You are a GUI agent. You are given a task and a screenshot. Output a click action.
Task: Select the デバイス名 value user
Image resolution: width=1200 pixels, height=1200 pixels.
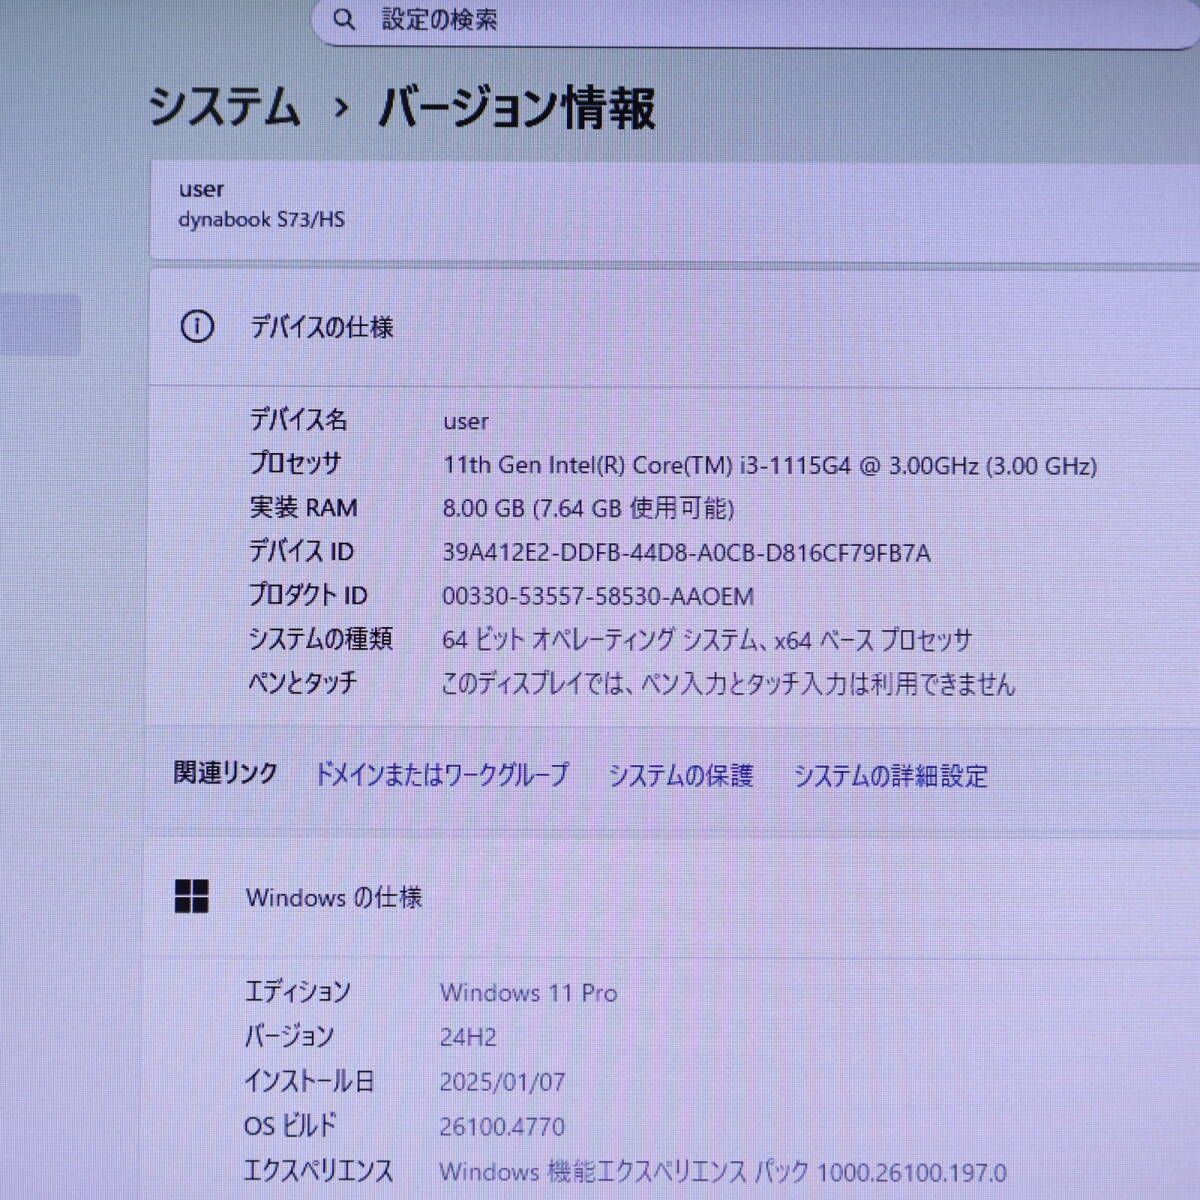click(466, 421)
